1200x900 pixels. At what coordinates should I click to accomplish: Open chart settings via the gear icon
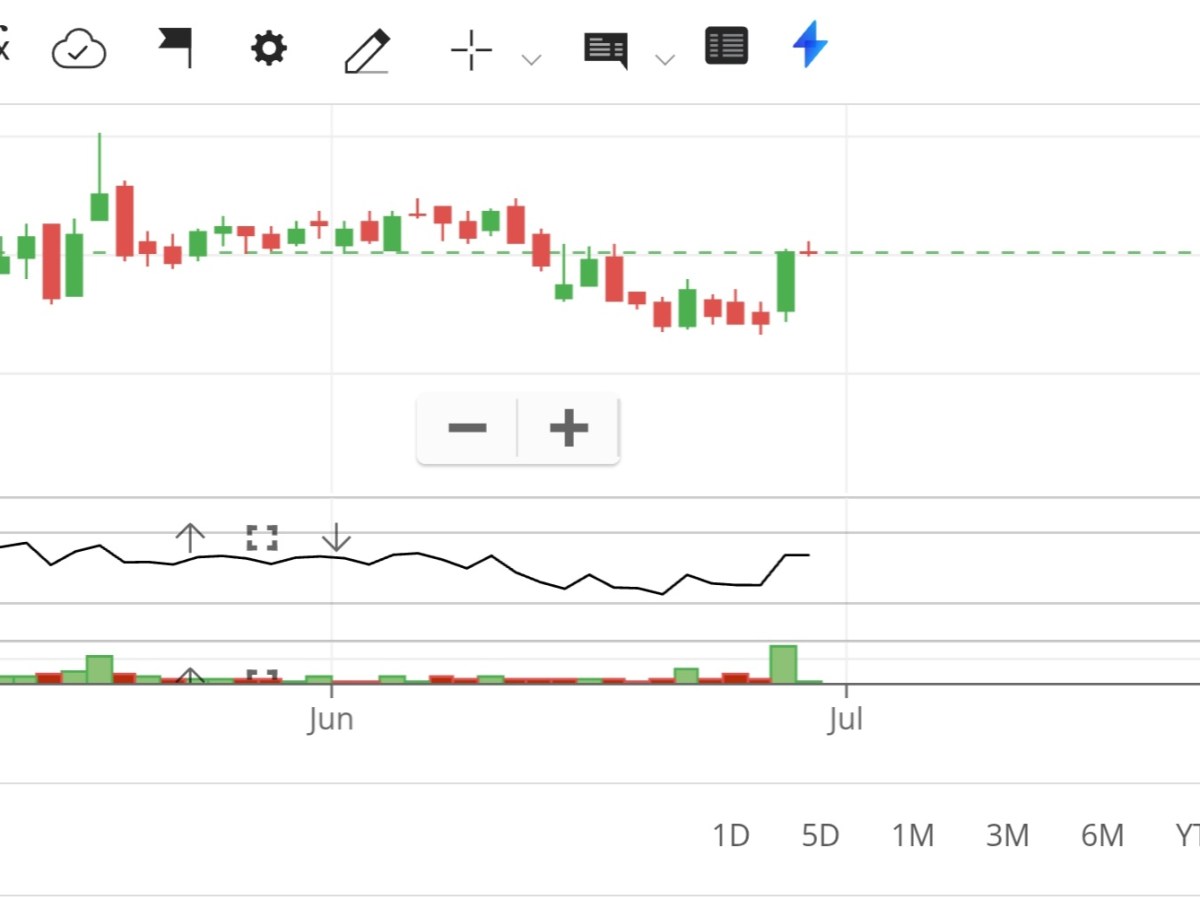tap(266, 46)
